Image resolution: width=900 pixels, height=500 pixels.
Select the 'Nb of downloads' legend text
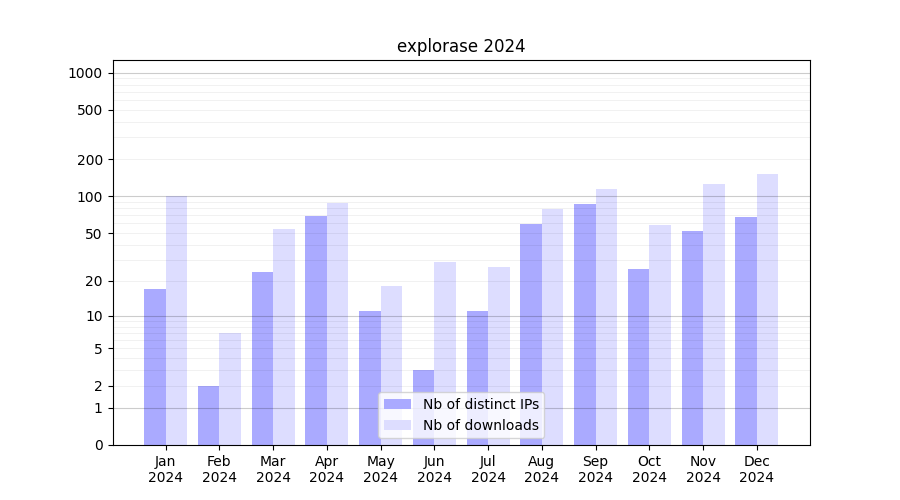(480, 425)
